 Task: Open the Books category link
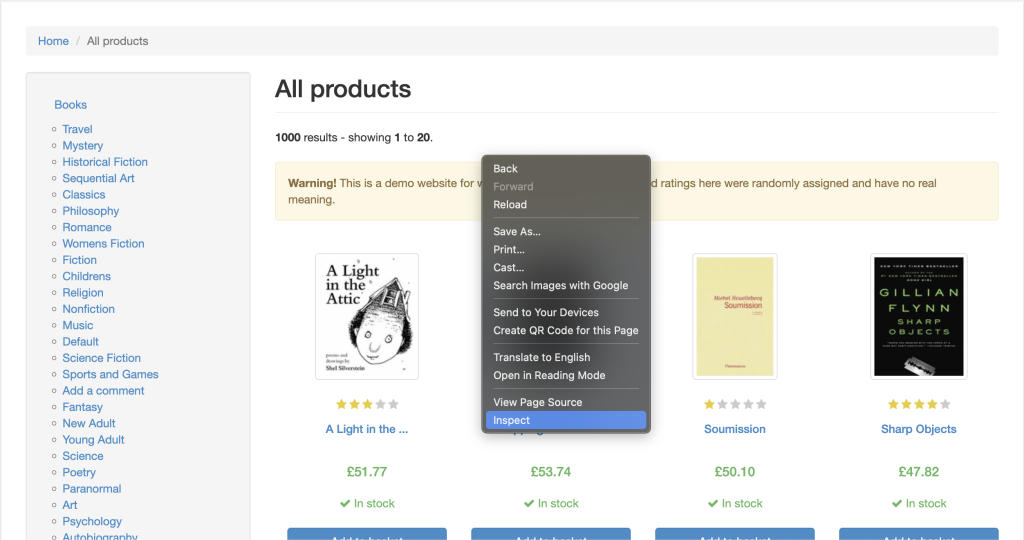point(71,104)
